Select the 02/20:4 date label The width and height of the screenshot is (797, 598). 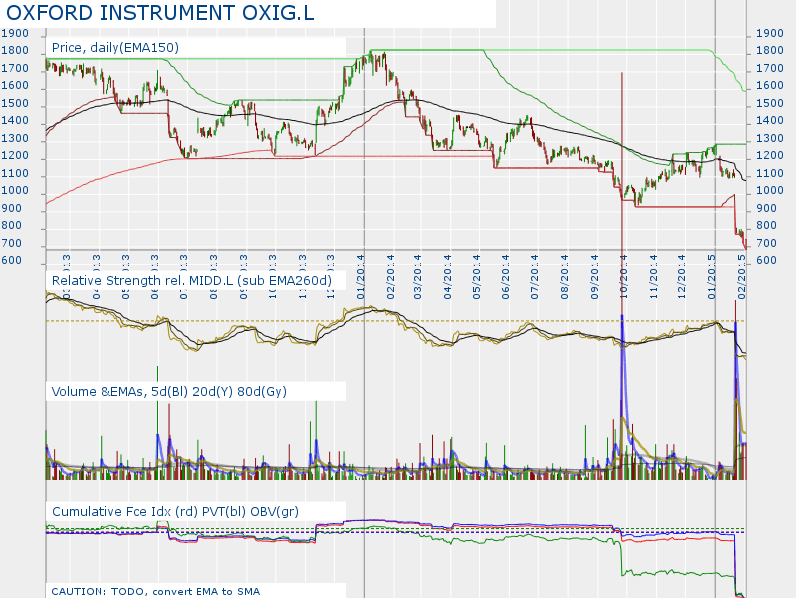coord(390,277)
